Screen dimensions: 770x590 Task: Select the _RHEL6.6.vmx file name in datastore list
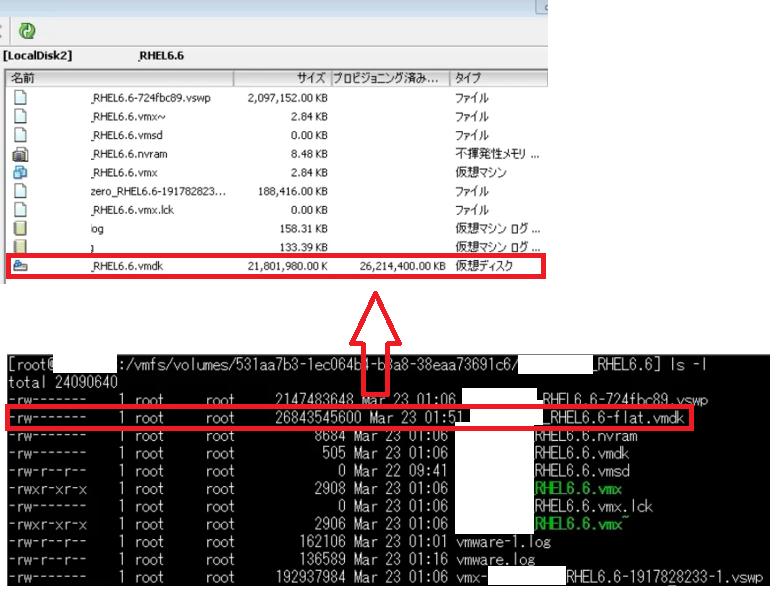click(x=124, y=172)
